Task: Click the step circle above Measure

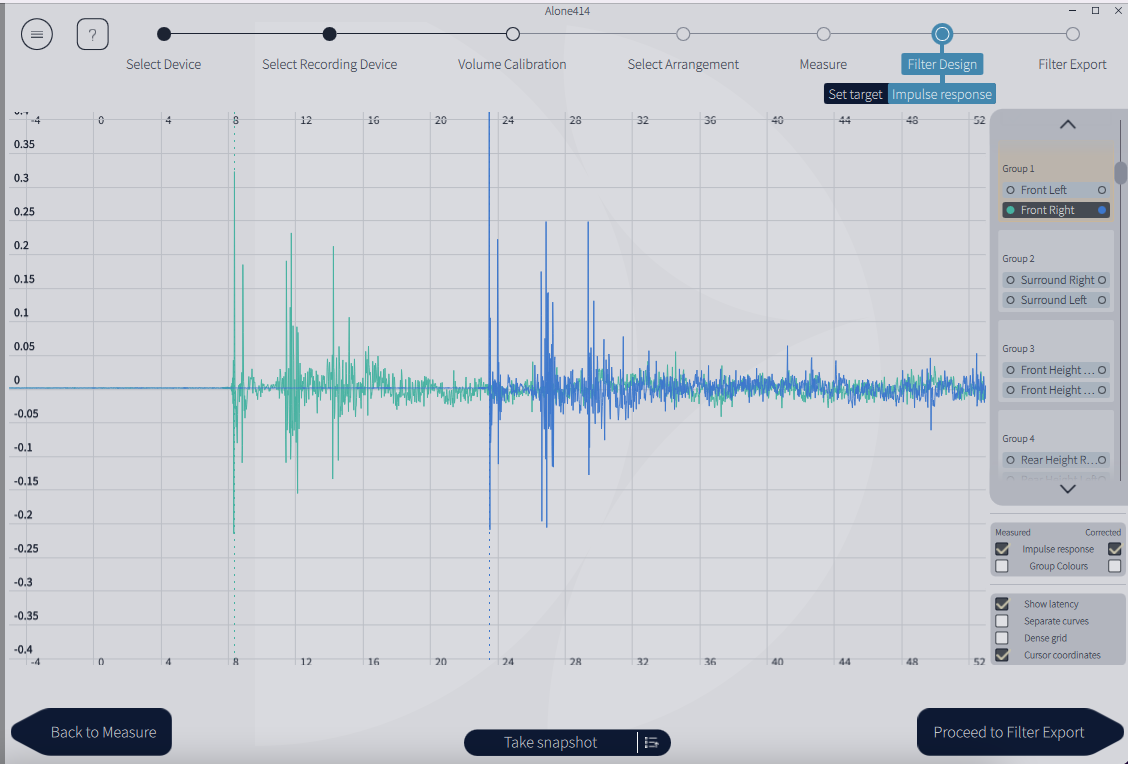Action: [x=824, y=34]
